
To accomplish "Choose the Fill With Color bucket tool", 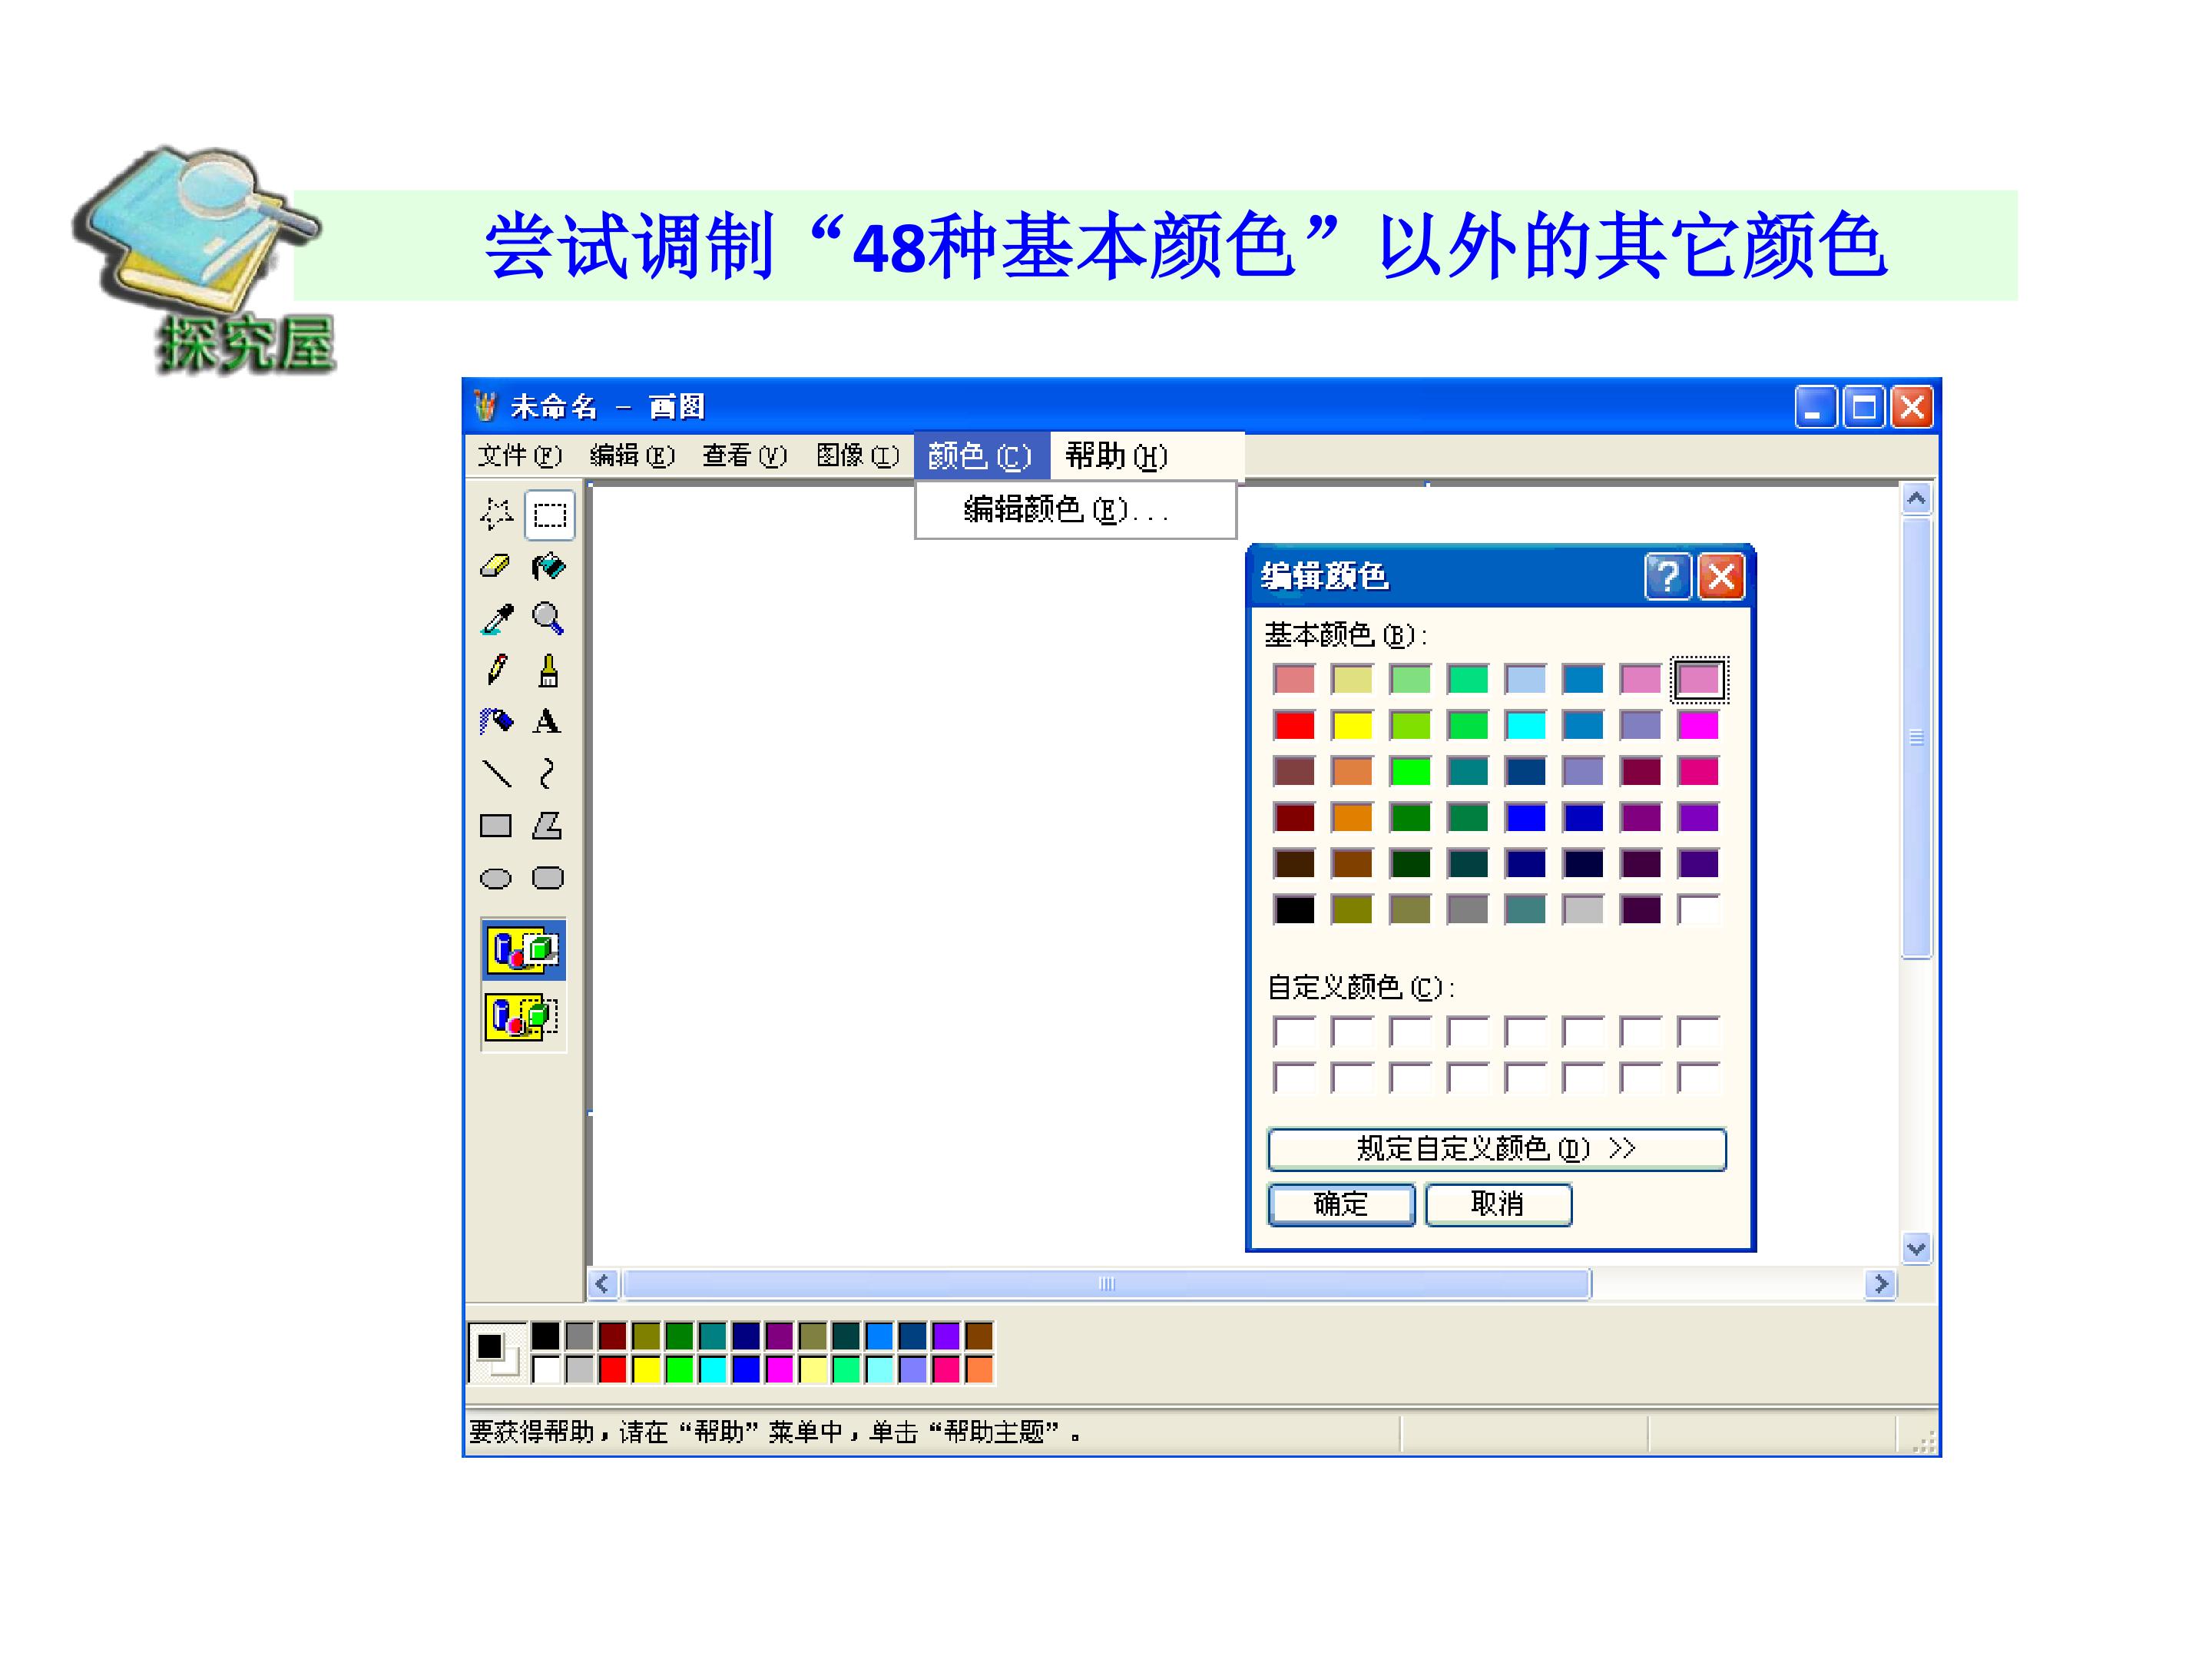I will [549, 566].
